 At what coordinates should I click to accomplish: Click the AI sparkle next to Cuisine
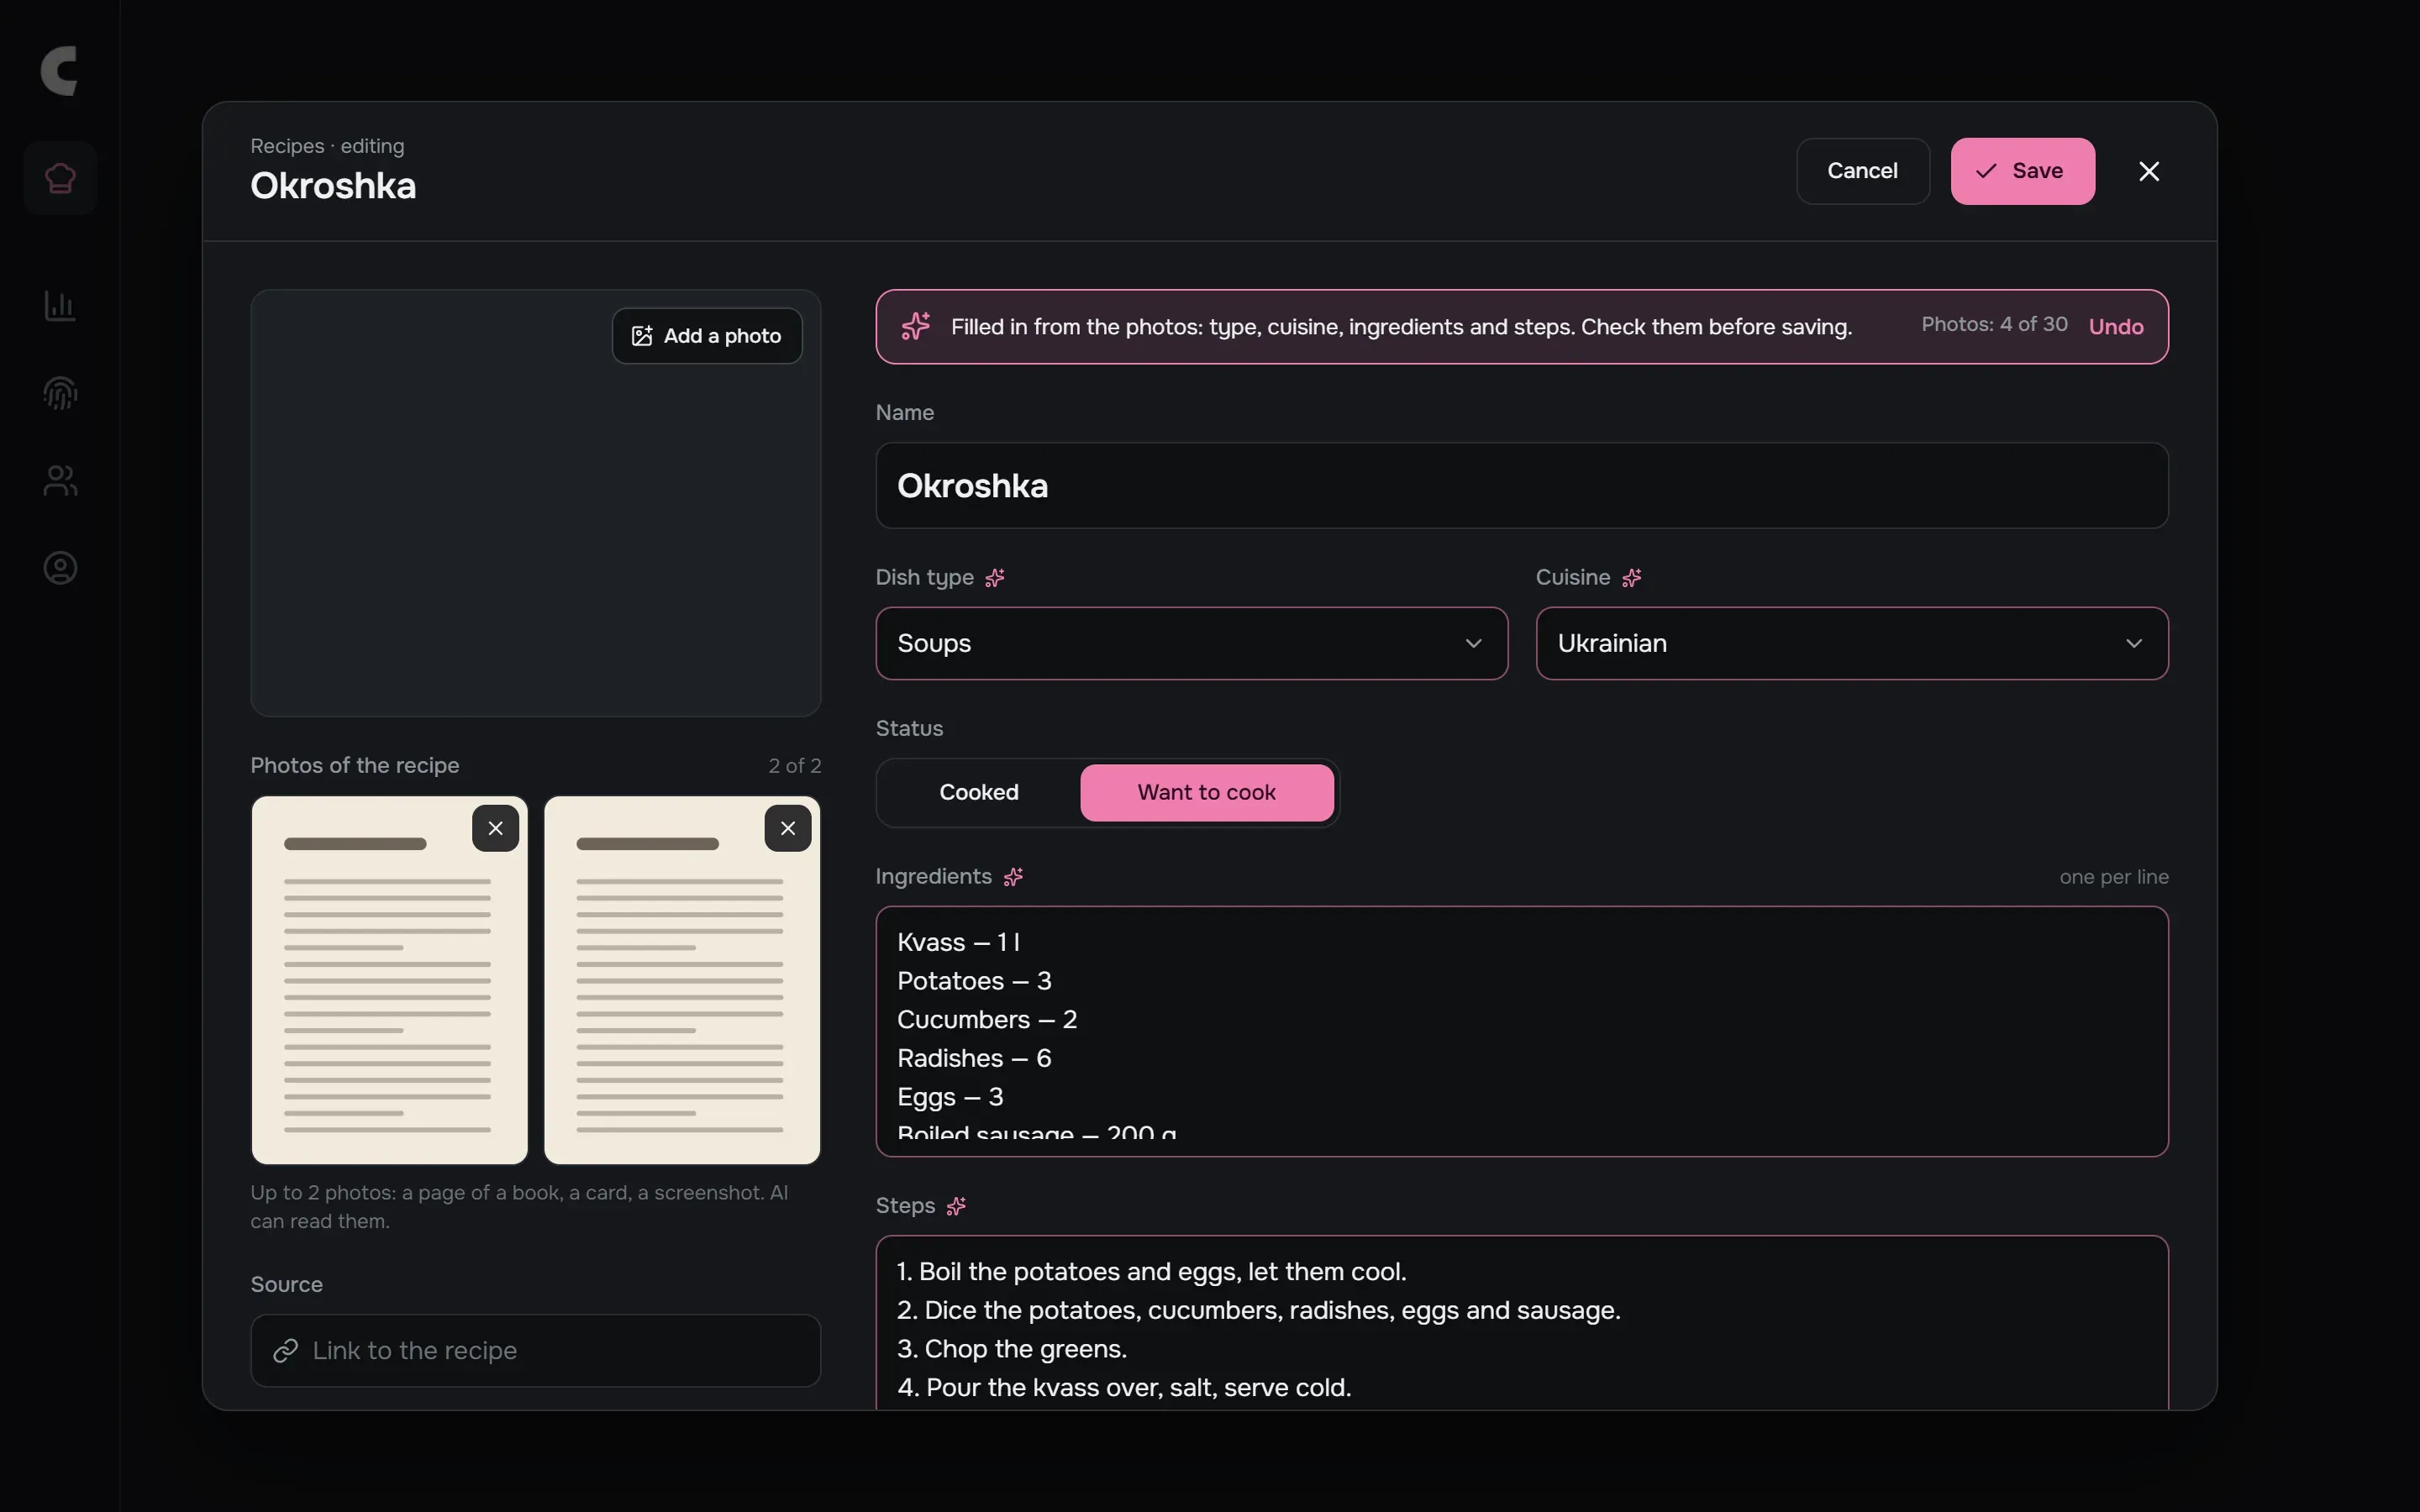coord(1632,578)
